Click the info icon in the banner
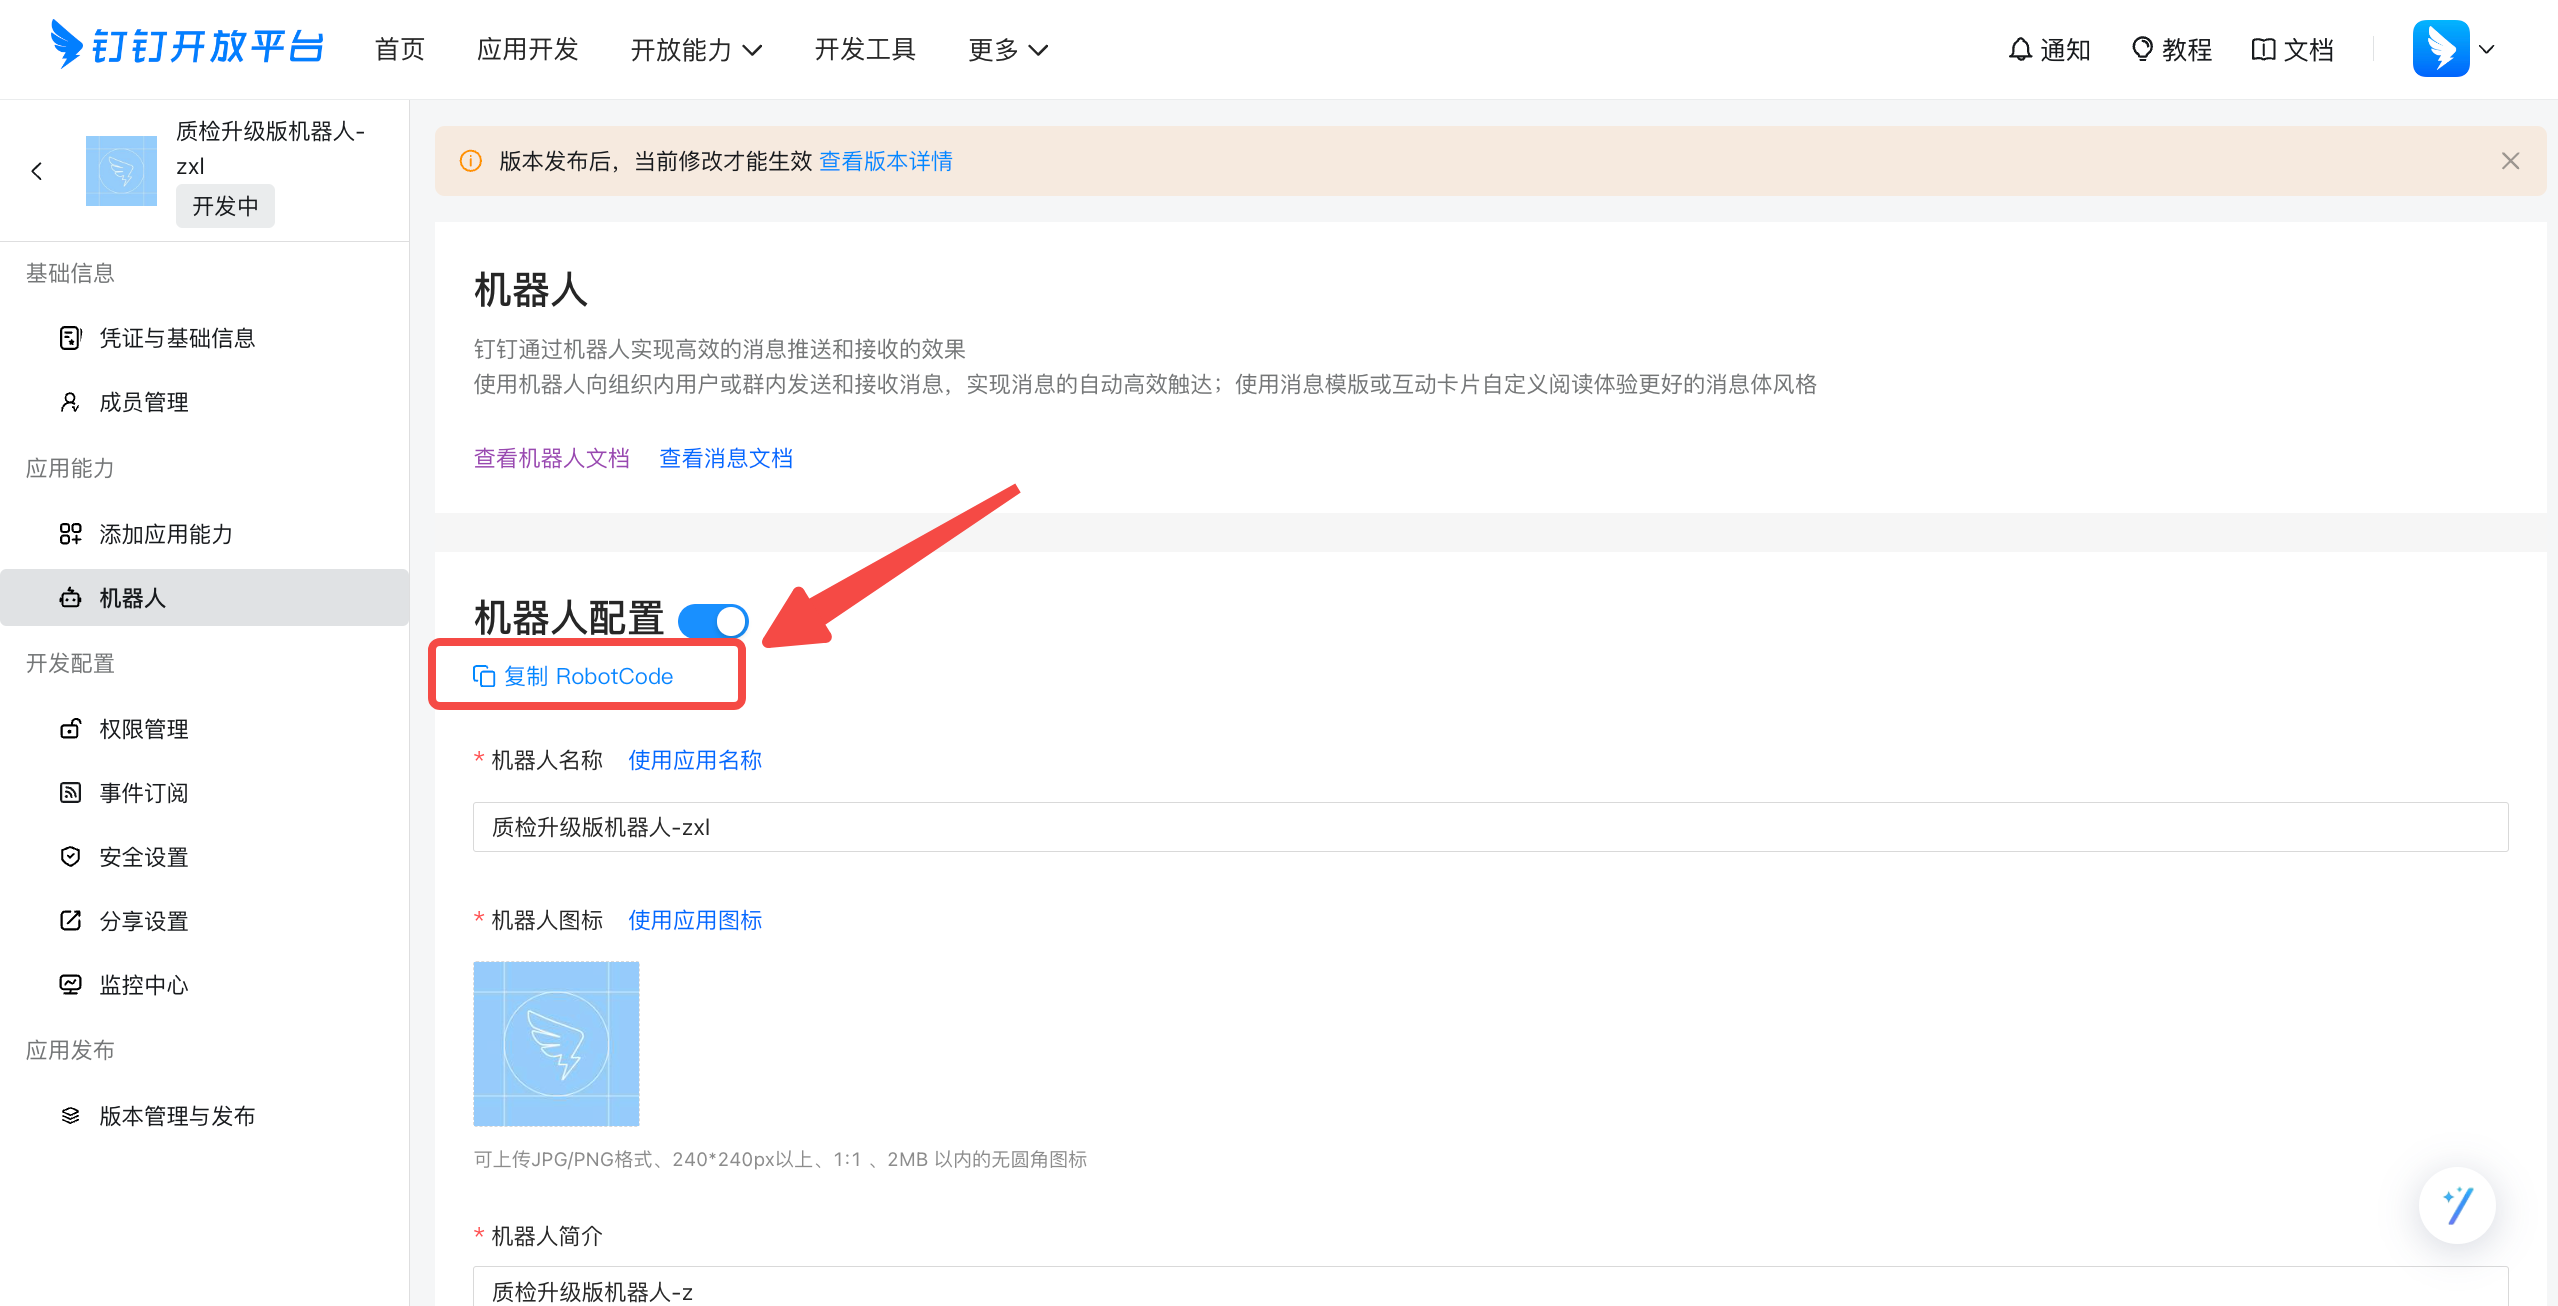Screen dimensions: 2558x1306 (470, 161)
